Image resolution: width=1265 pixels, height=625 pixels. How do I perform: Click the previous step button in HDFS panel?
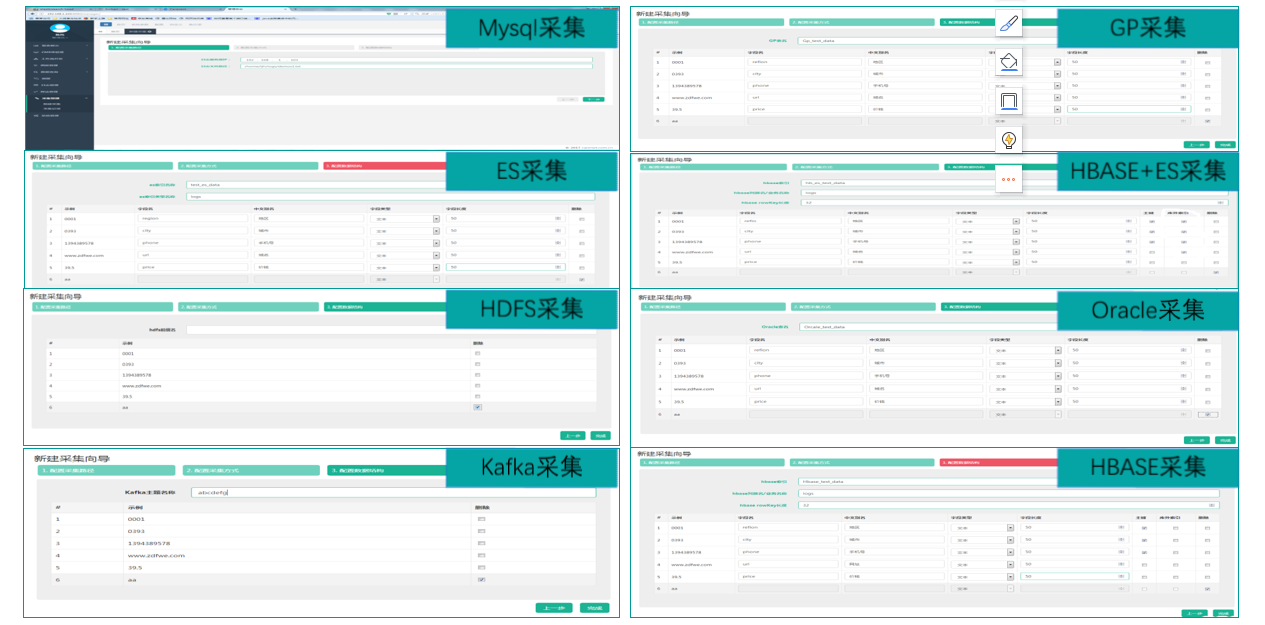[x=572, y=435]
